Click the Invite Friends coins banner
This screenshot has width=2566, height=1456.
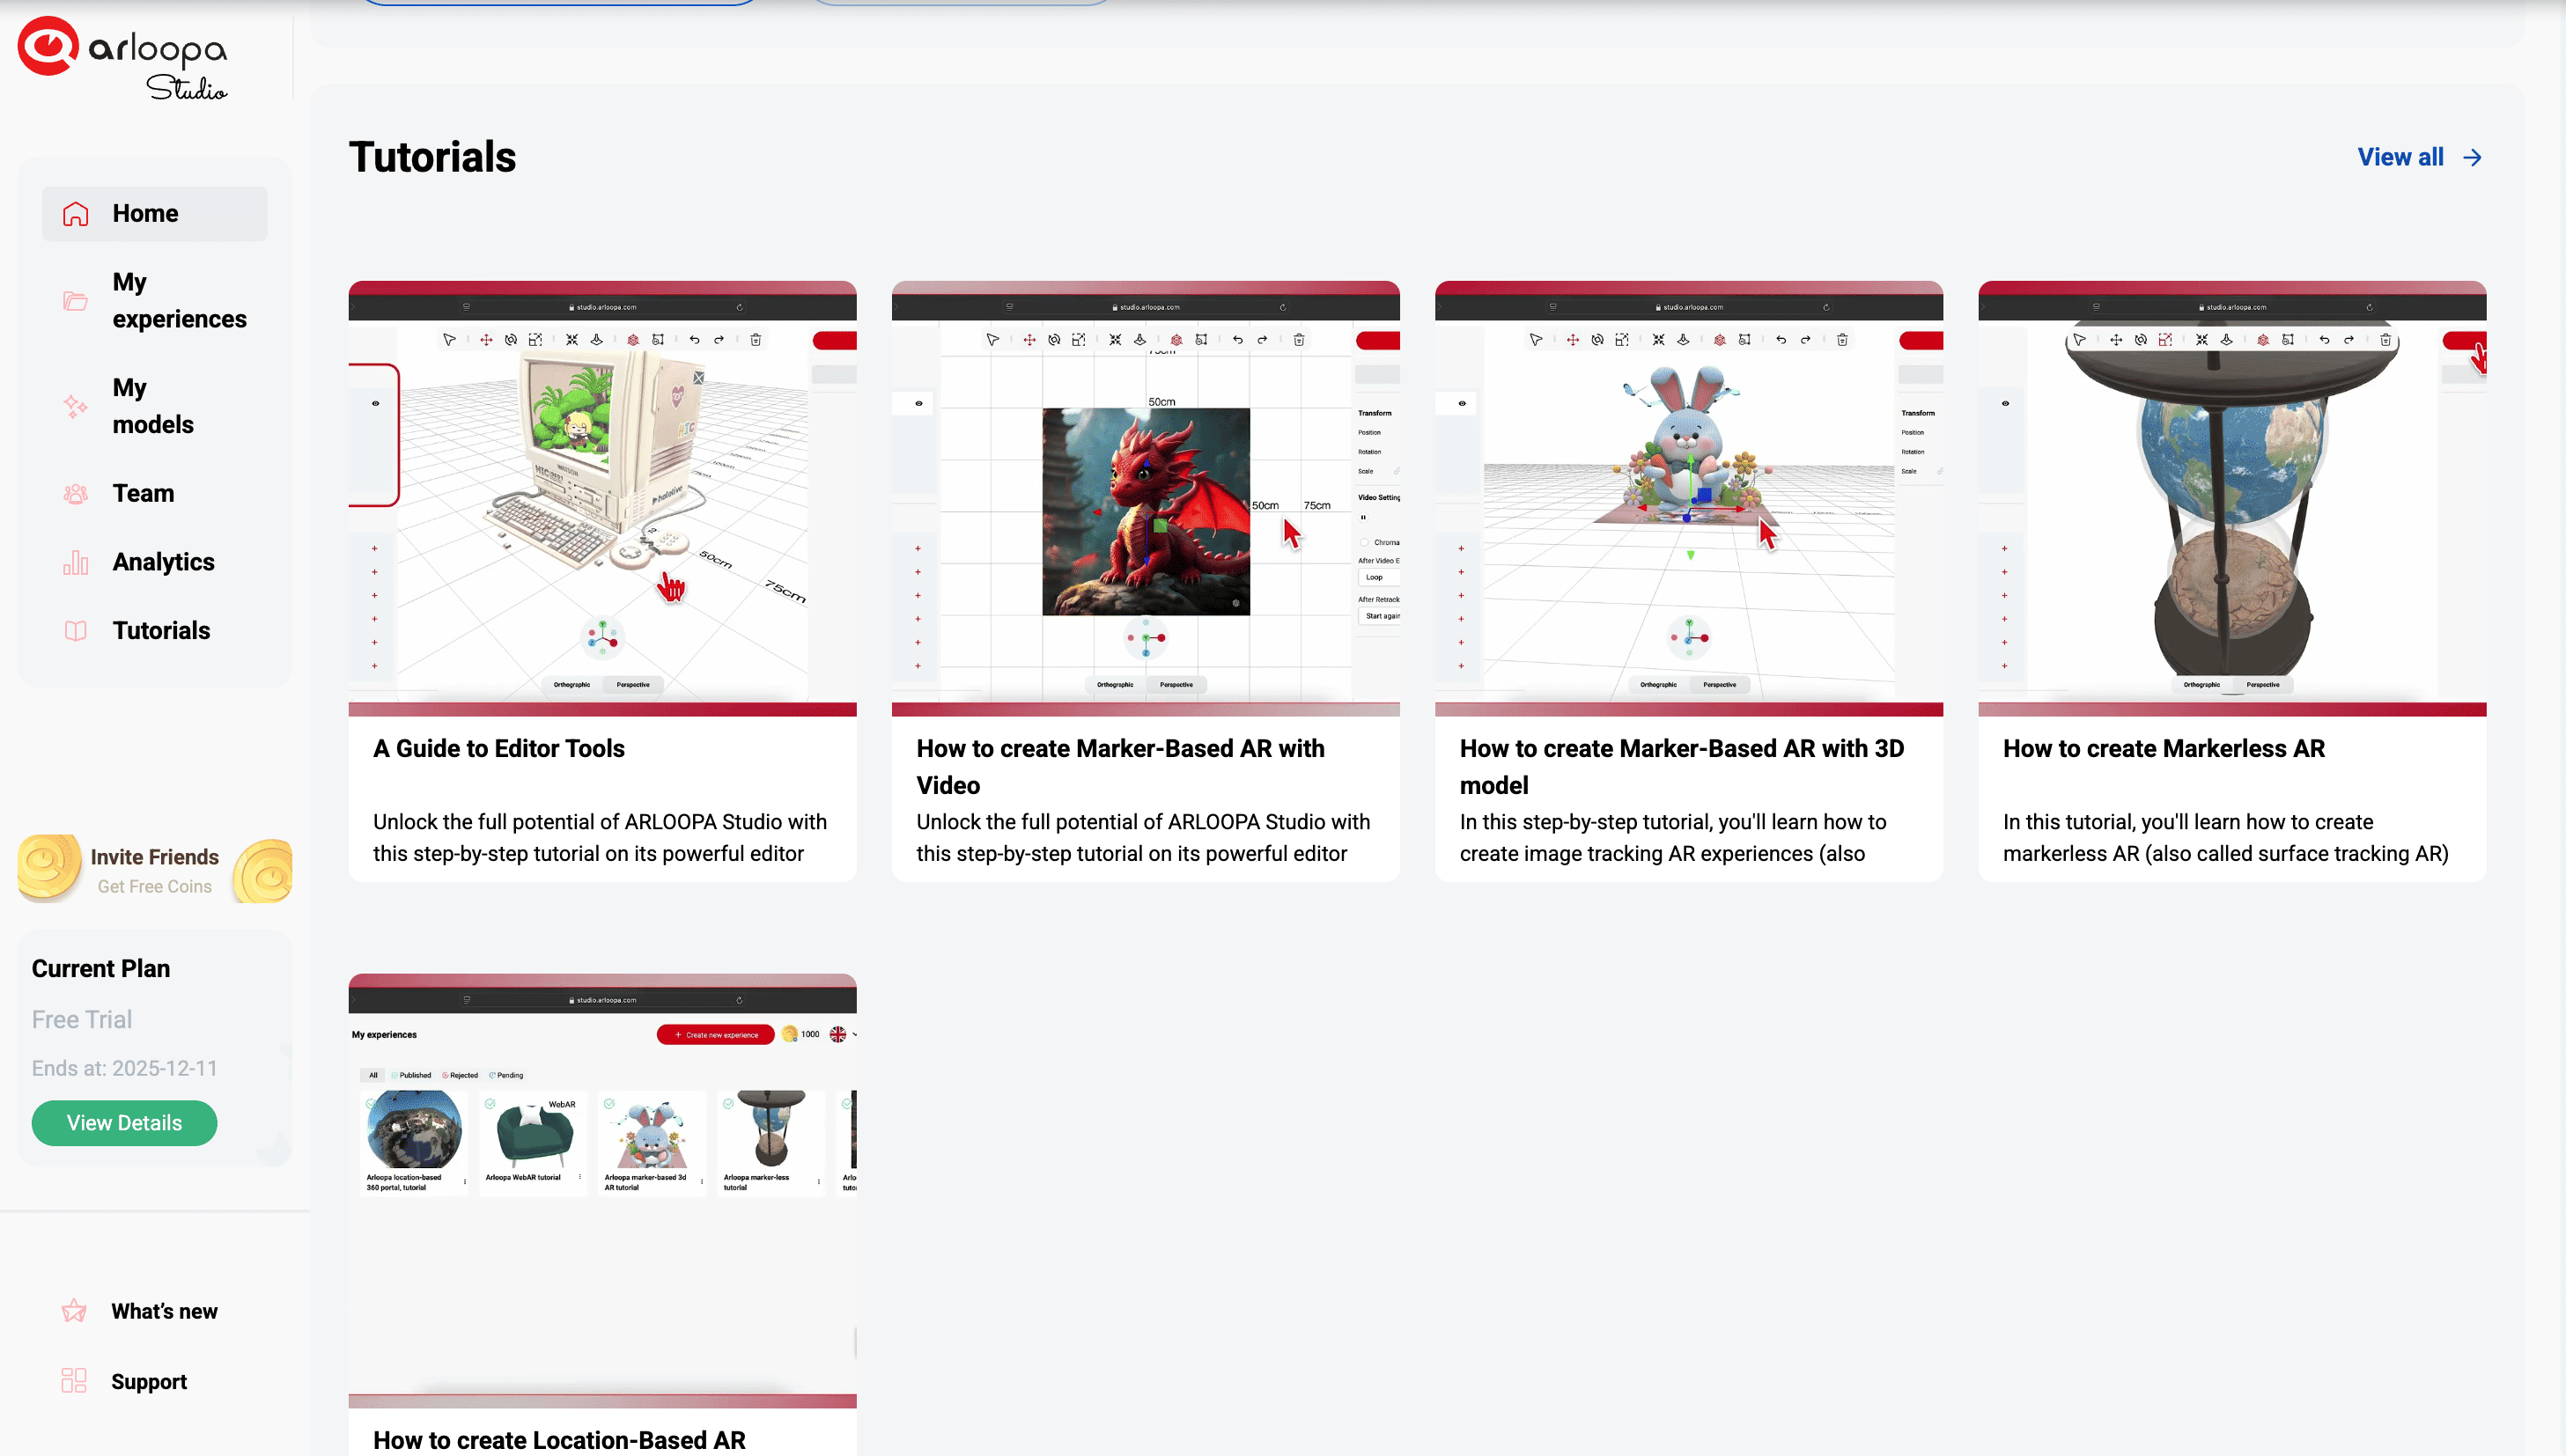[155, 869]
